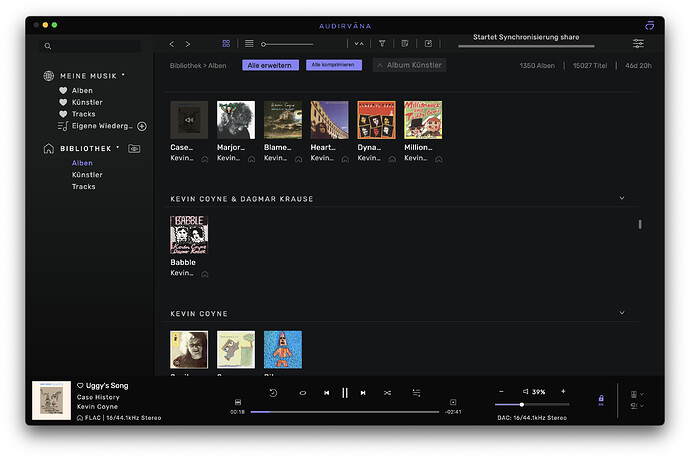Screen dimensions: 690x459
Task: Open the Millionaires album cover
Action: (423, 120)
